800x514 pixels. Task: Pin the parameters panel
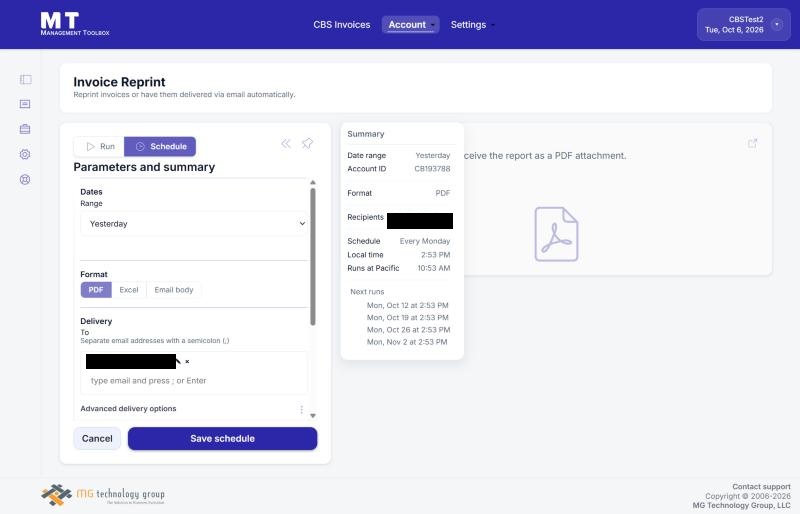pyautogui.click(x=307, y=143)
